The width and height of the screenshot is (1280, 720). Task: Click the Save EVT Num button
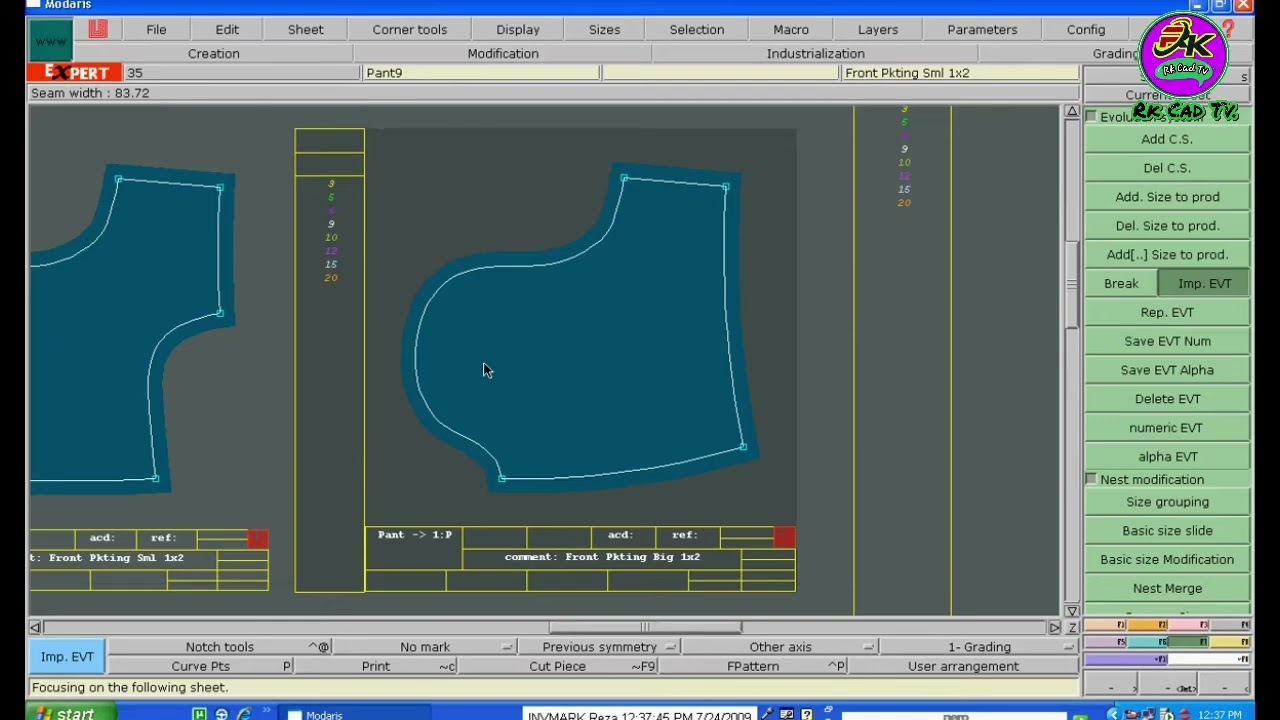pyautogui.click(x=1167, y=341)
